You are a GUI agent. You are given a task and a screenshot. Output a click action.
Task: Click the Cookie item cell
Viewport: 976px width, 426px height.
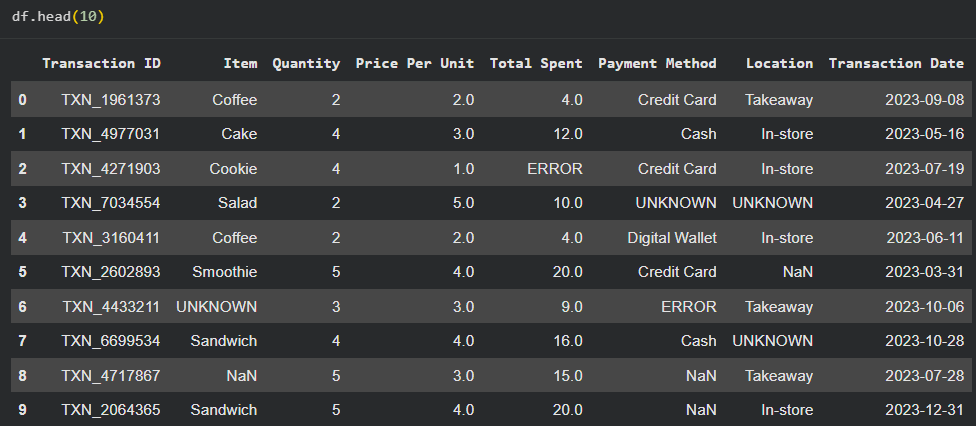[233, 169]
